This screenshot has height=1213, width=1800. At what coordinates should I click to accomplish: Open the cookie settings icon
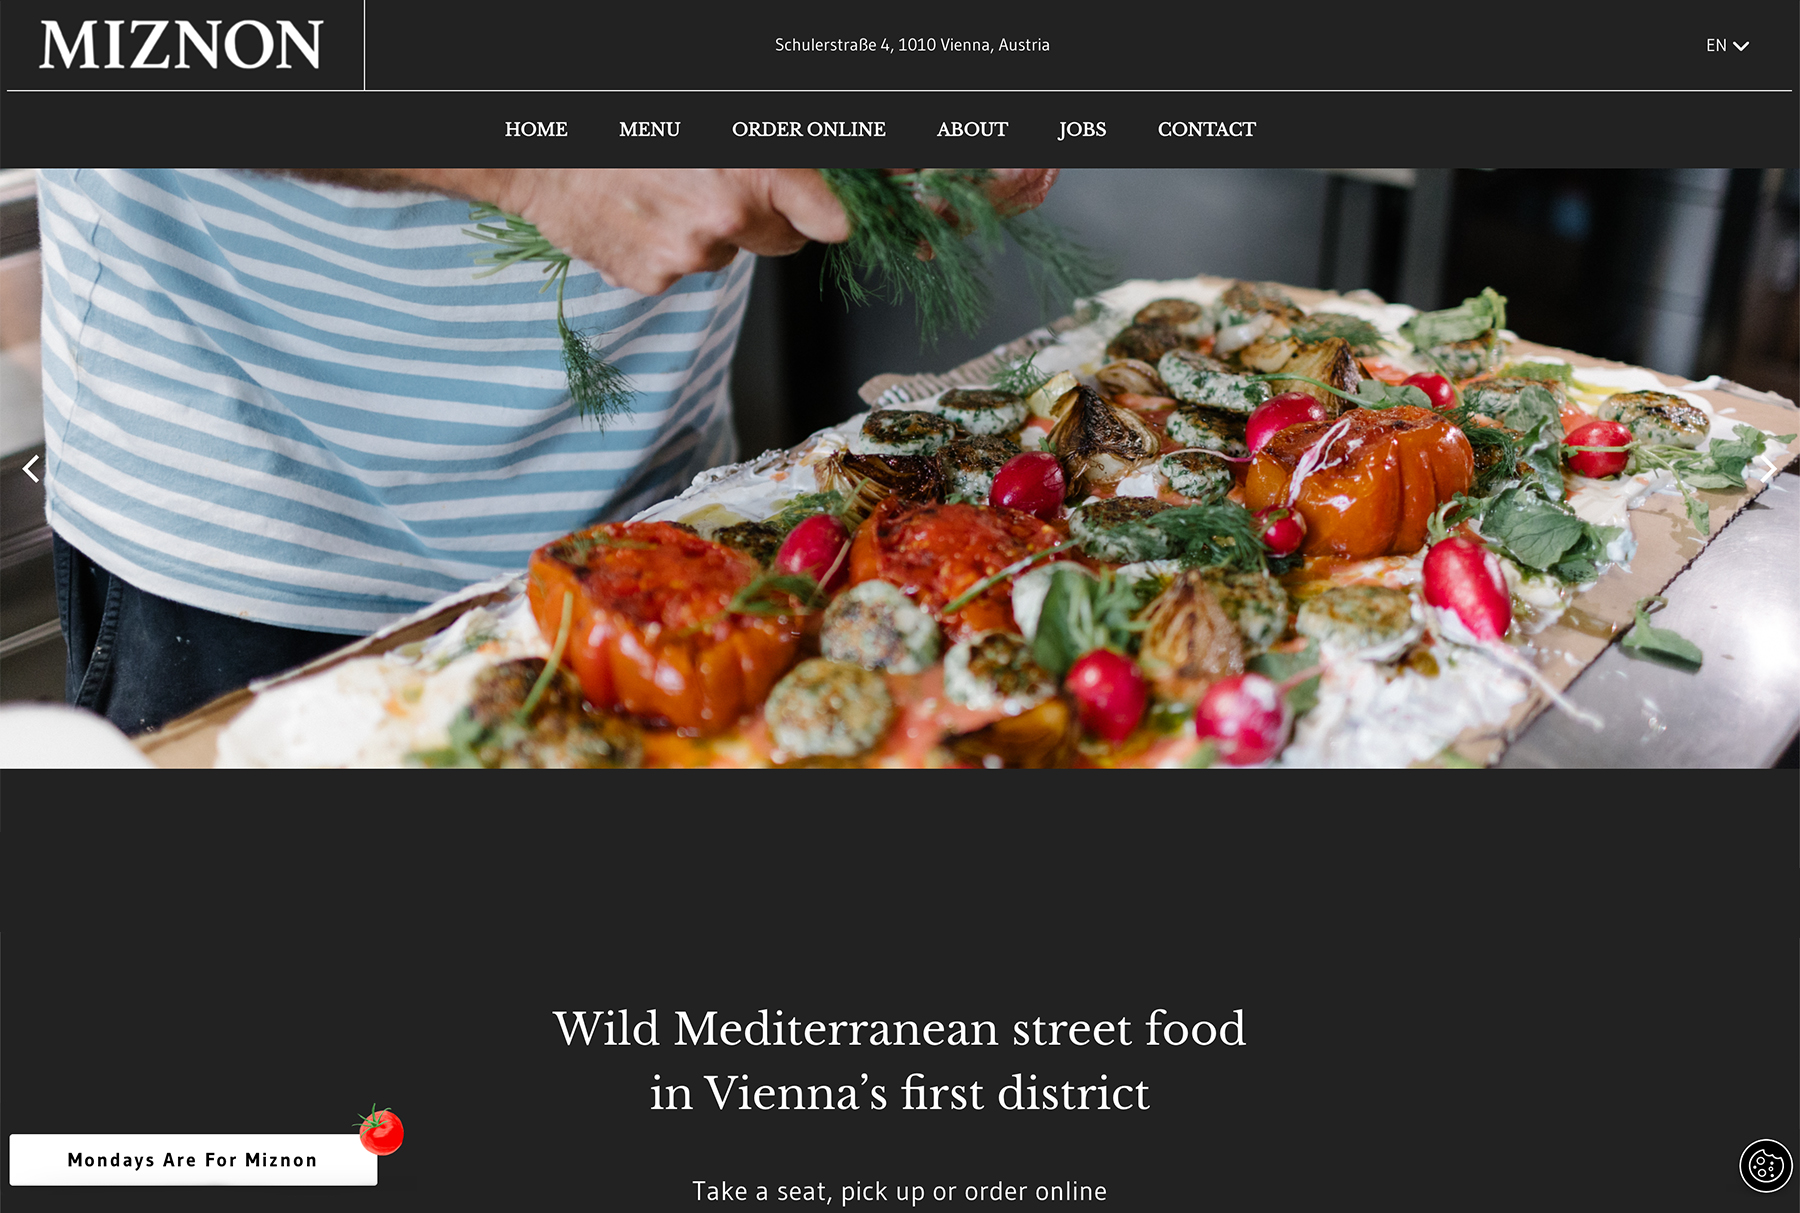[x=1766, y=1166]
